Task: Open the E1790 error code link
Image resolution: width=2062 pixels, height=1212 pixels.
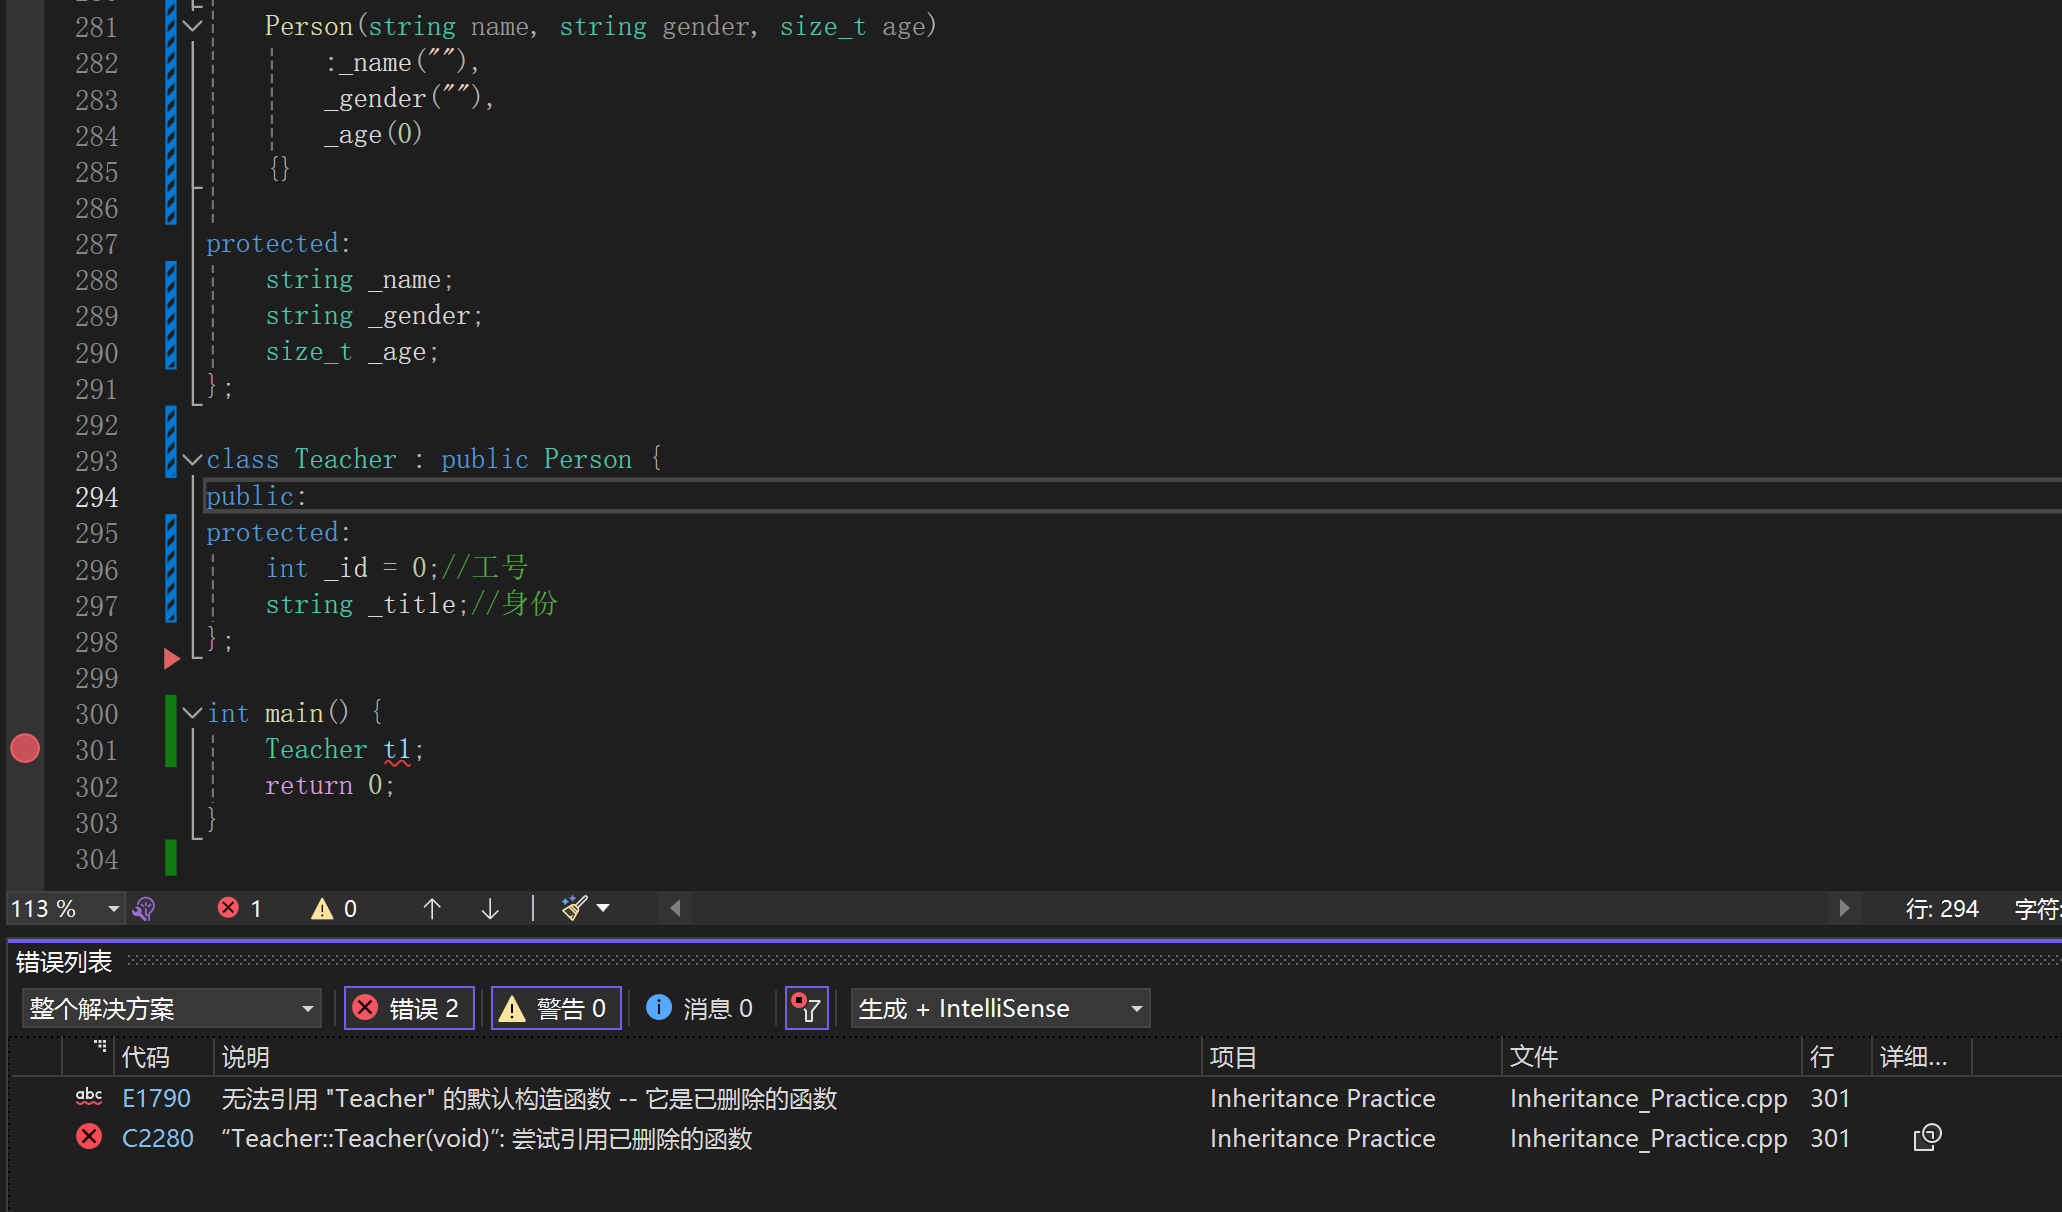Action: (156, 1098)
